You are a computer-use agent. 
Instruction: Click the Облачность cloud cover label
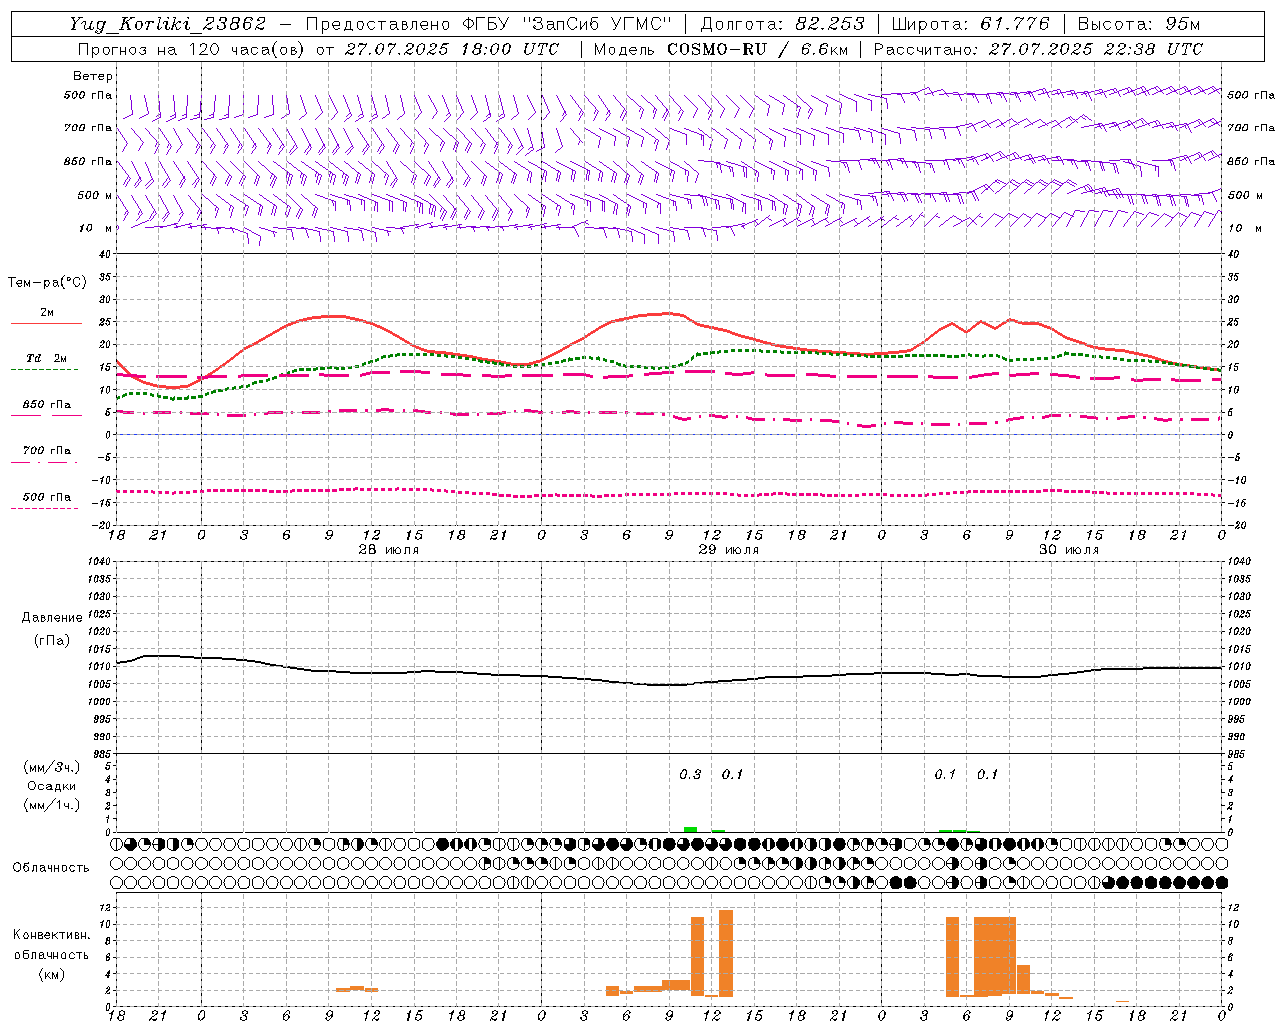[51, 867]
